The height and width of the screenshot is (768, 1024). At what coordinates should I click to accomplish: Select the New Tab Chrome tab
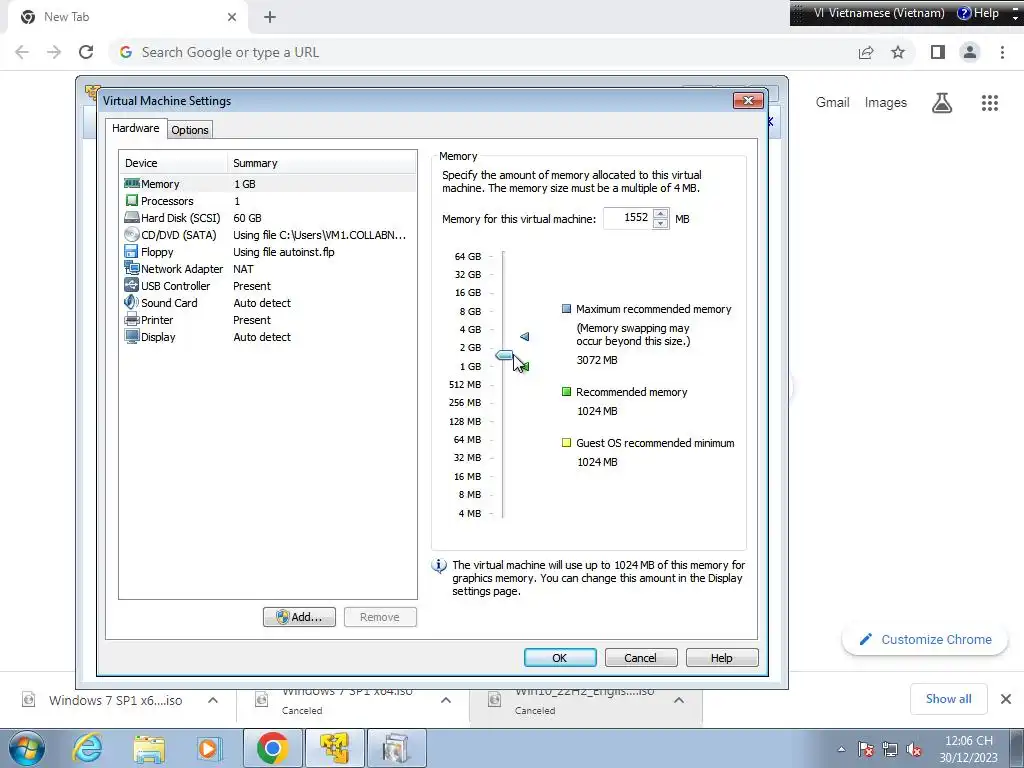click(127, 17)
